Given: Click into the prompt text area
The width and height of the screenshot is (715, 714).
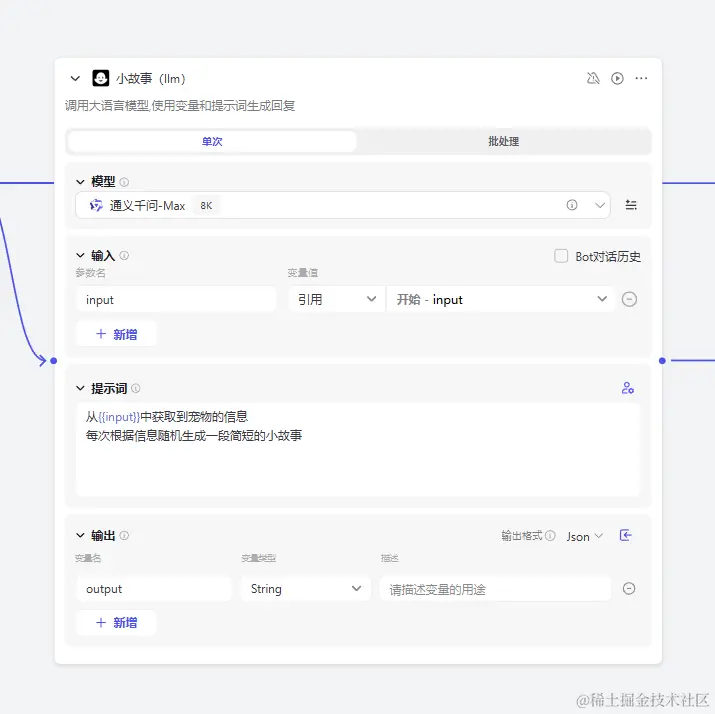Looking at the screenshot, I should coord(358,450).
